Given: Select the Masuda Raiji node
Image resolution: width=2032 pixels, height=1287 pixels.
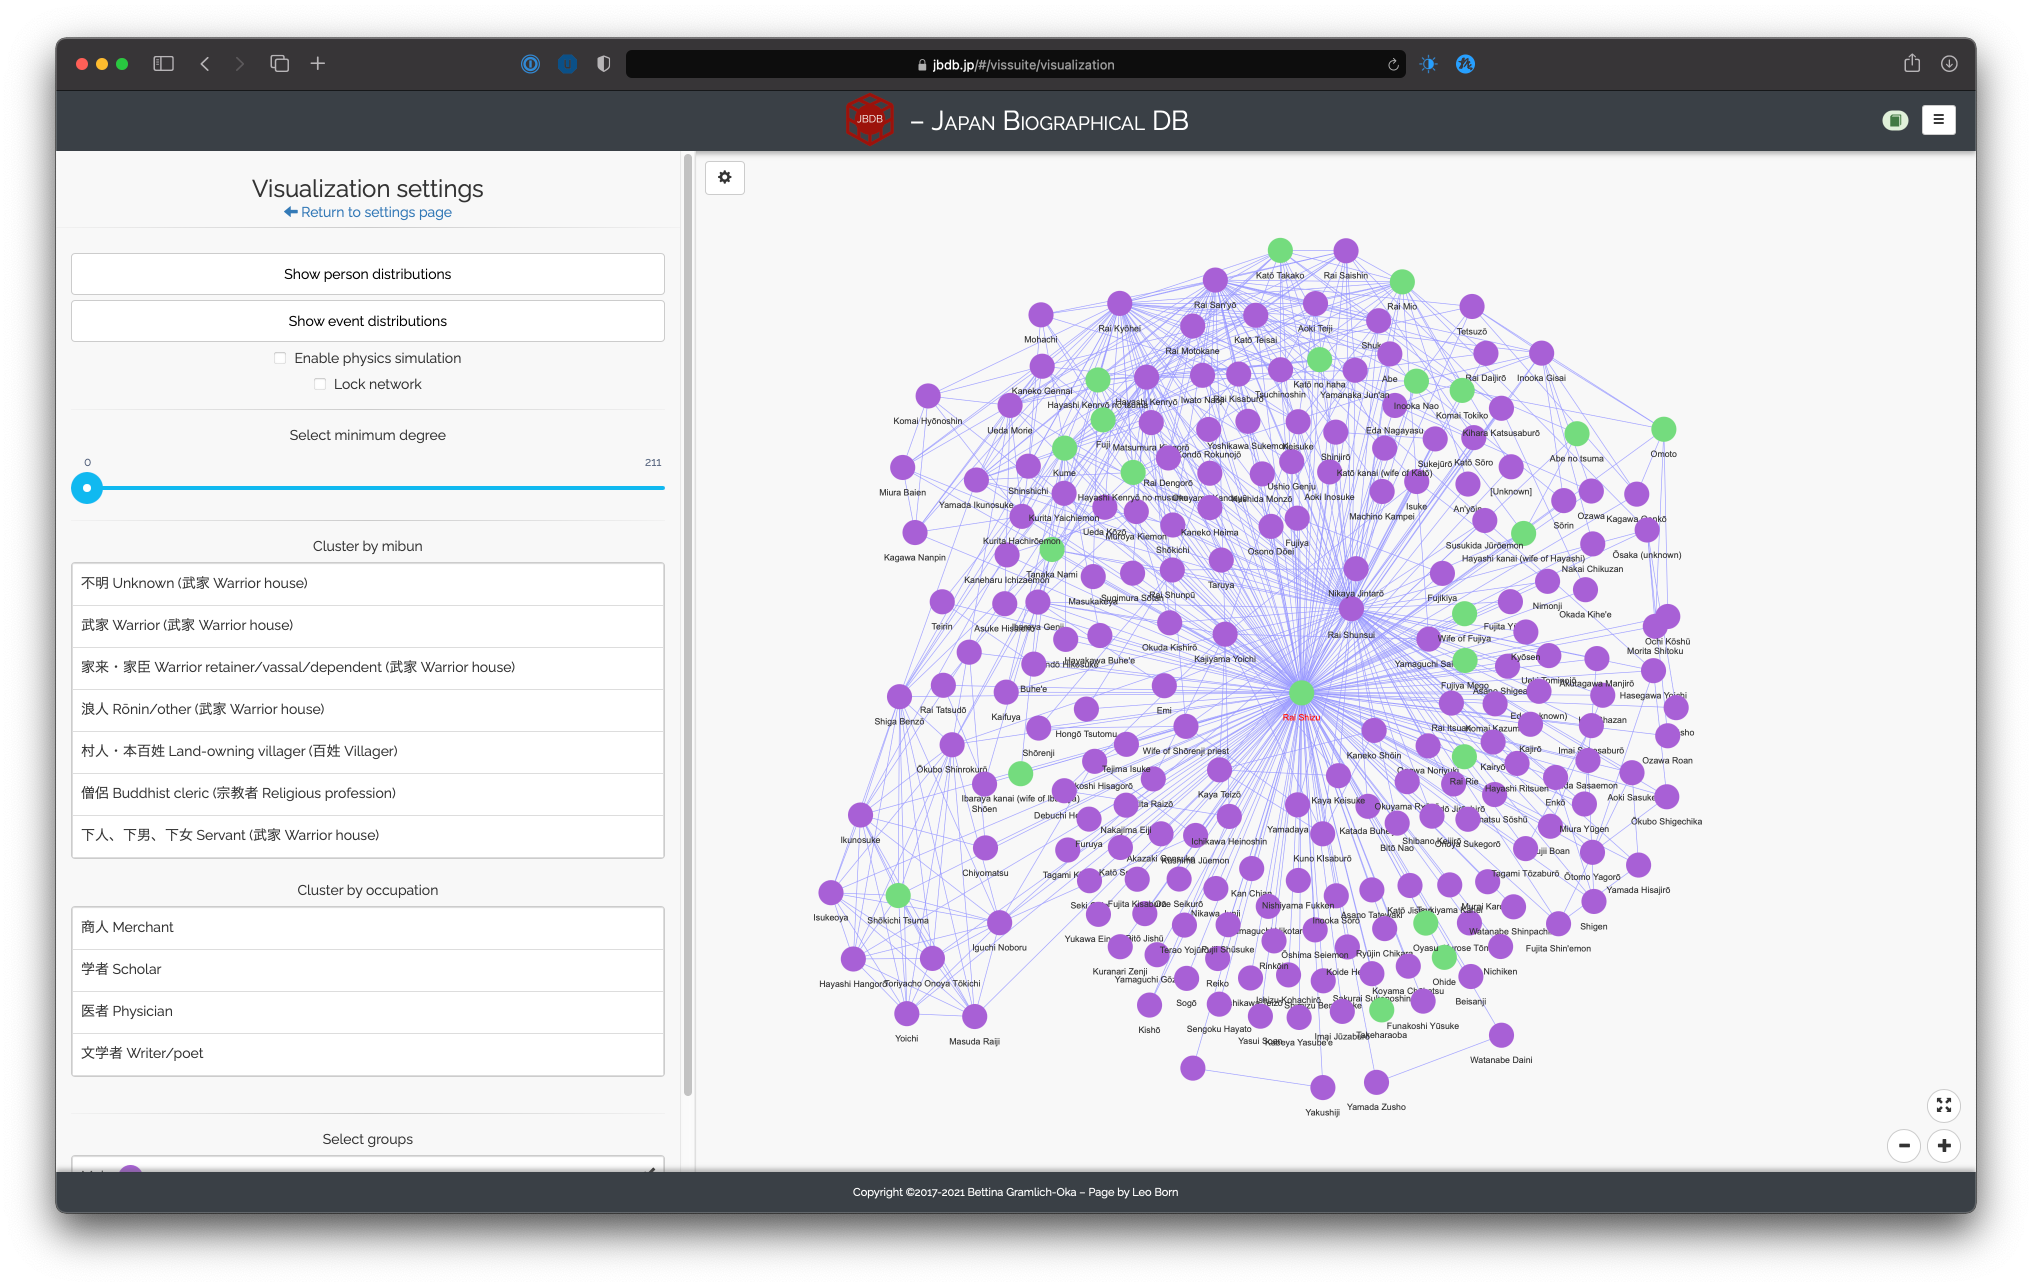Looking at the screenshot, I should [974, 1017].
